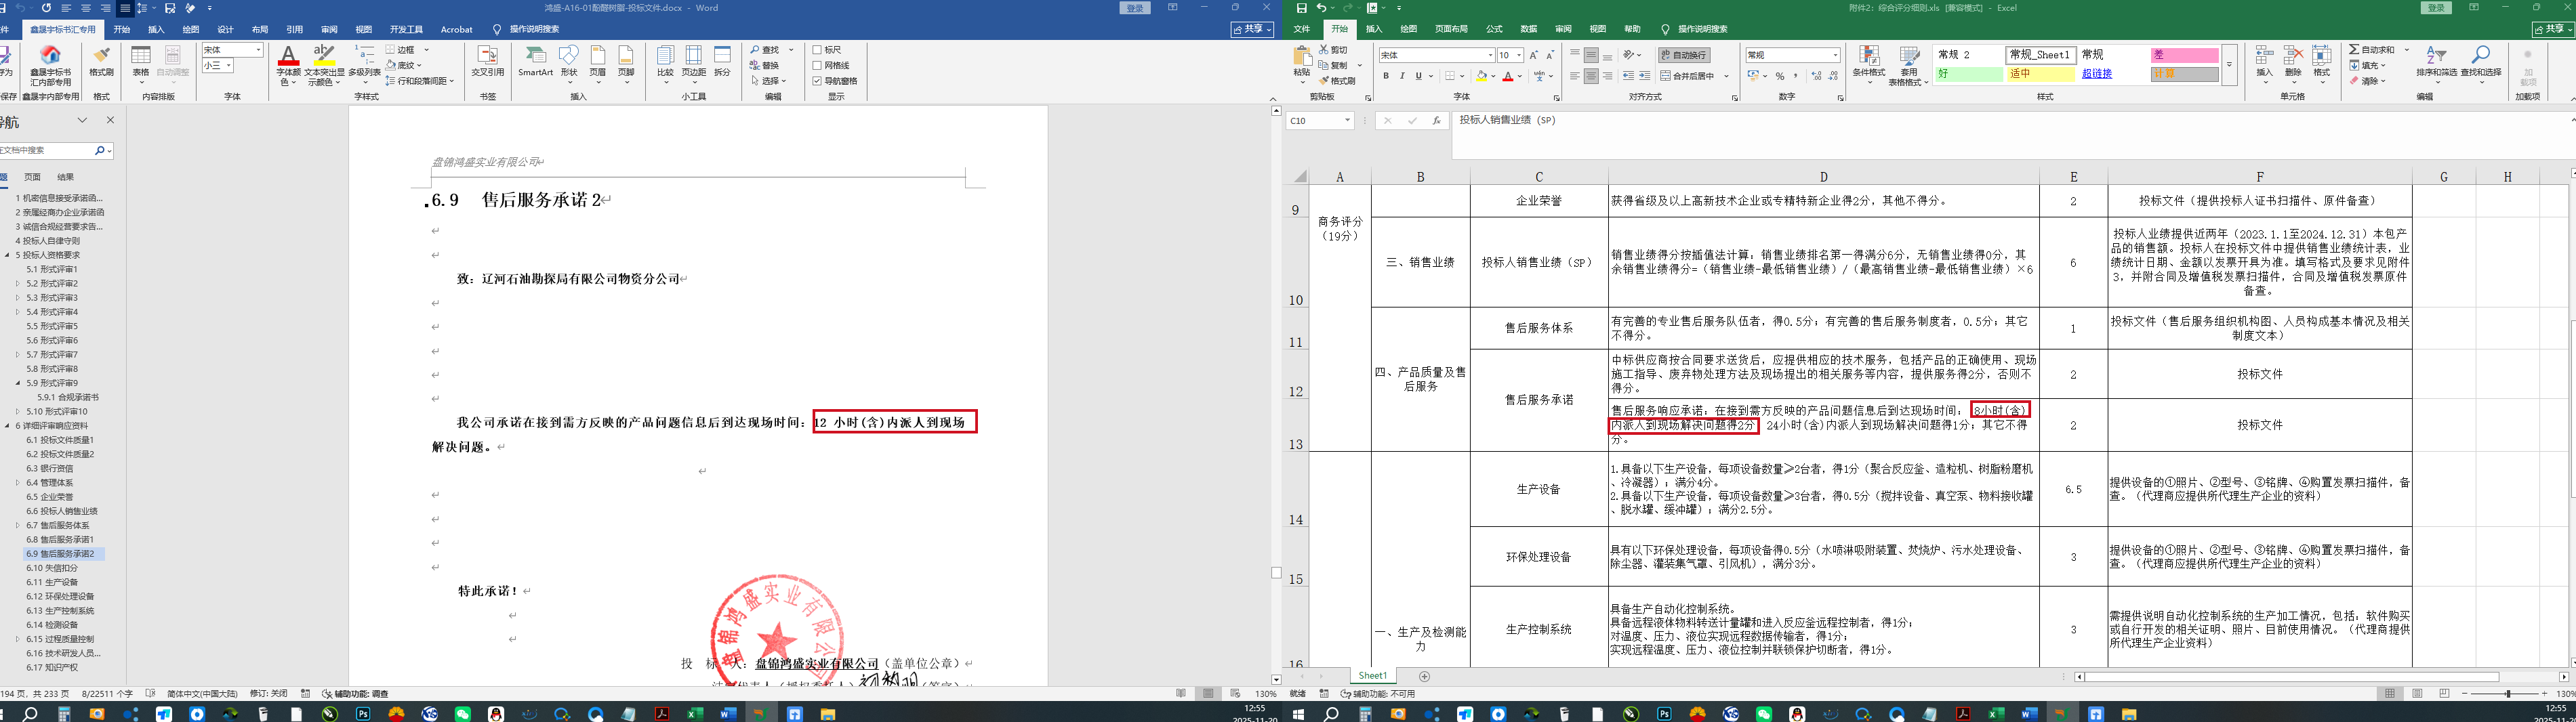
Task: Open WeChat from the left Windows taskbar
Action: (x=462, y=714)
